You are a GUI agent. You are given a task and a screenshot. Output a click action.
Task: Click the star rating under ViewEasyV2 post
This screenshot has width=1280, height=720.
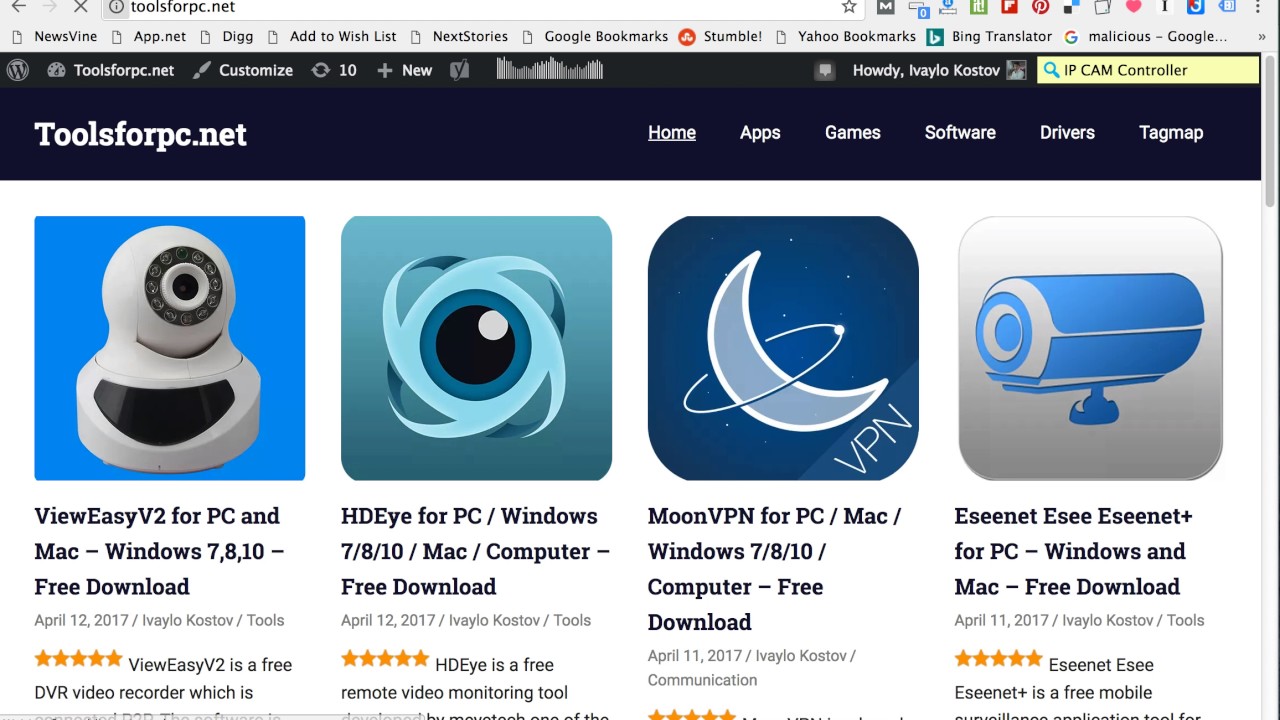tap(78, 659)
